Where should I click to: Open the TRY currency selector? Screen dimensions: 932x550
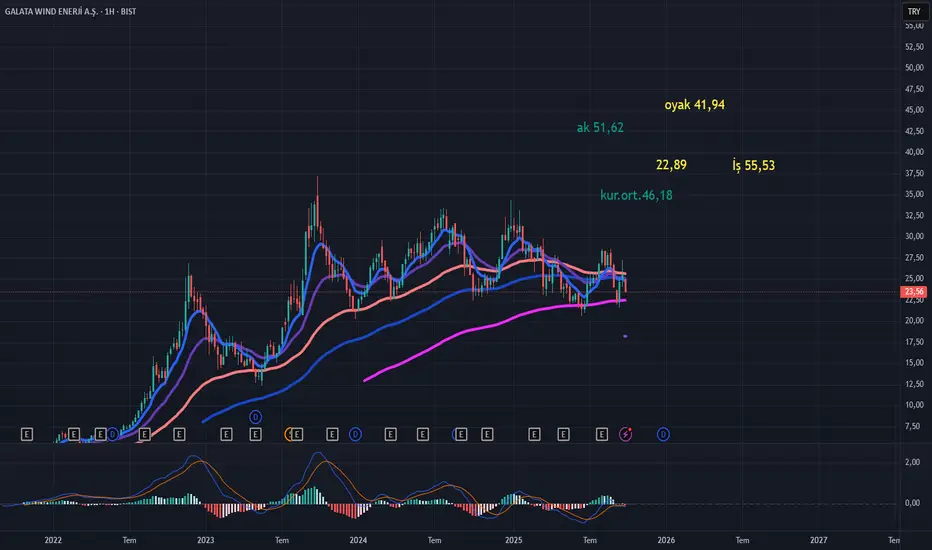[x=914, y=11]
